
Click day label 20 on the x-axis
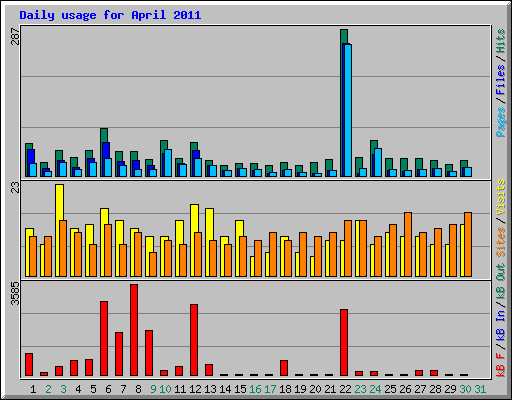315,389
